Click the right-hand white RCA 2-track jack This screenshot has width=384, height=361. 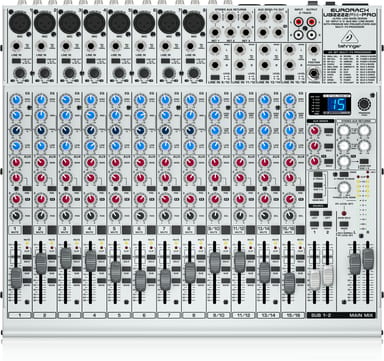coord(311,34)
